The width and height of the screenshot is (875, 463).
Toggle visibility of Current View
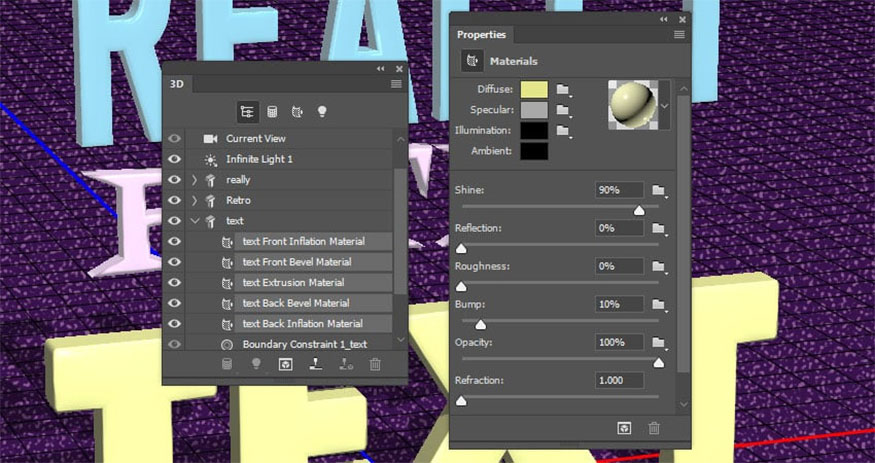tap(175, 138)
